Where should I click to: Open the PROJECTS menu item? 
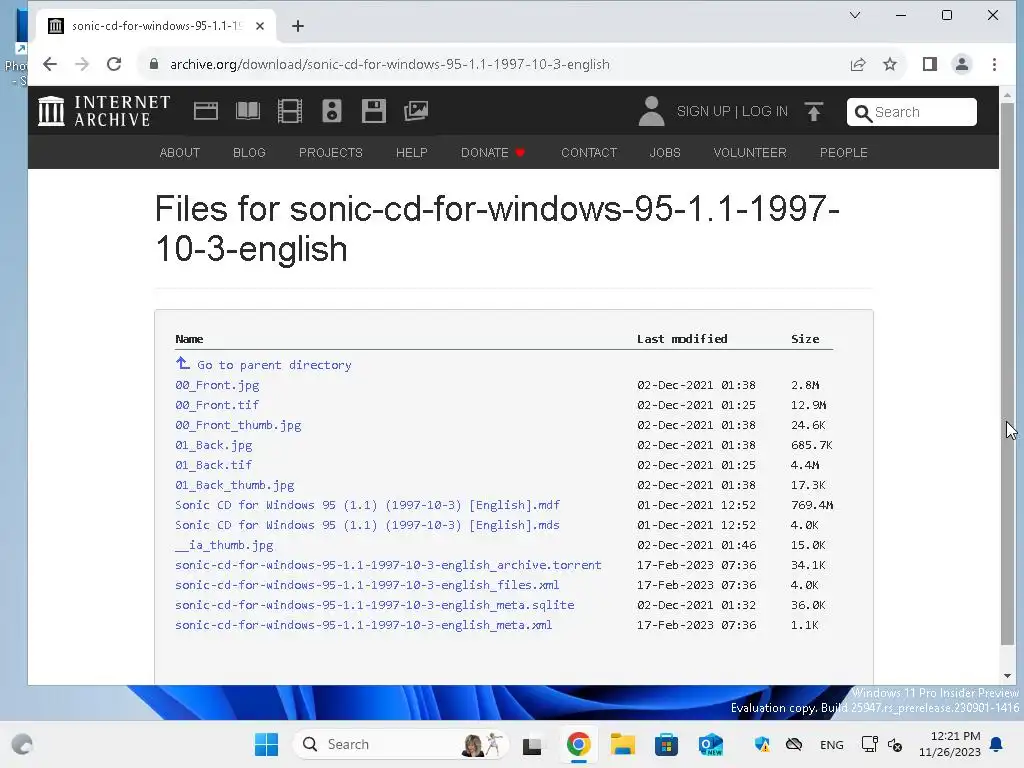click(x=330, y=152)
